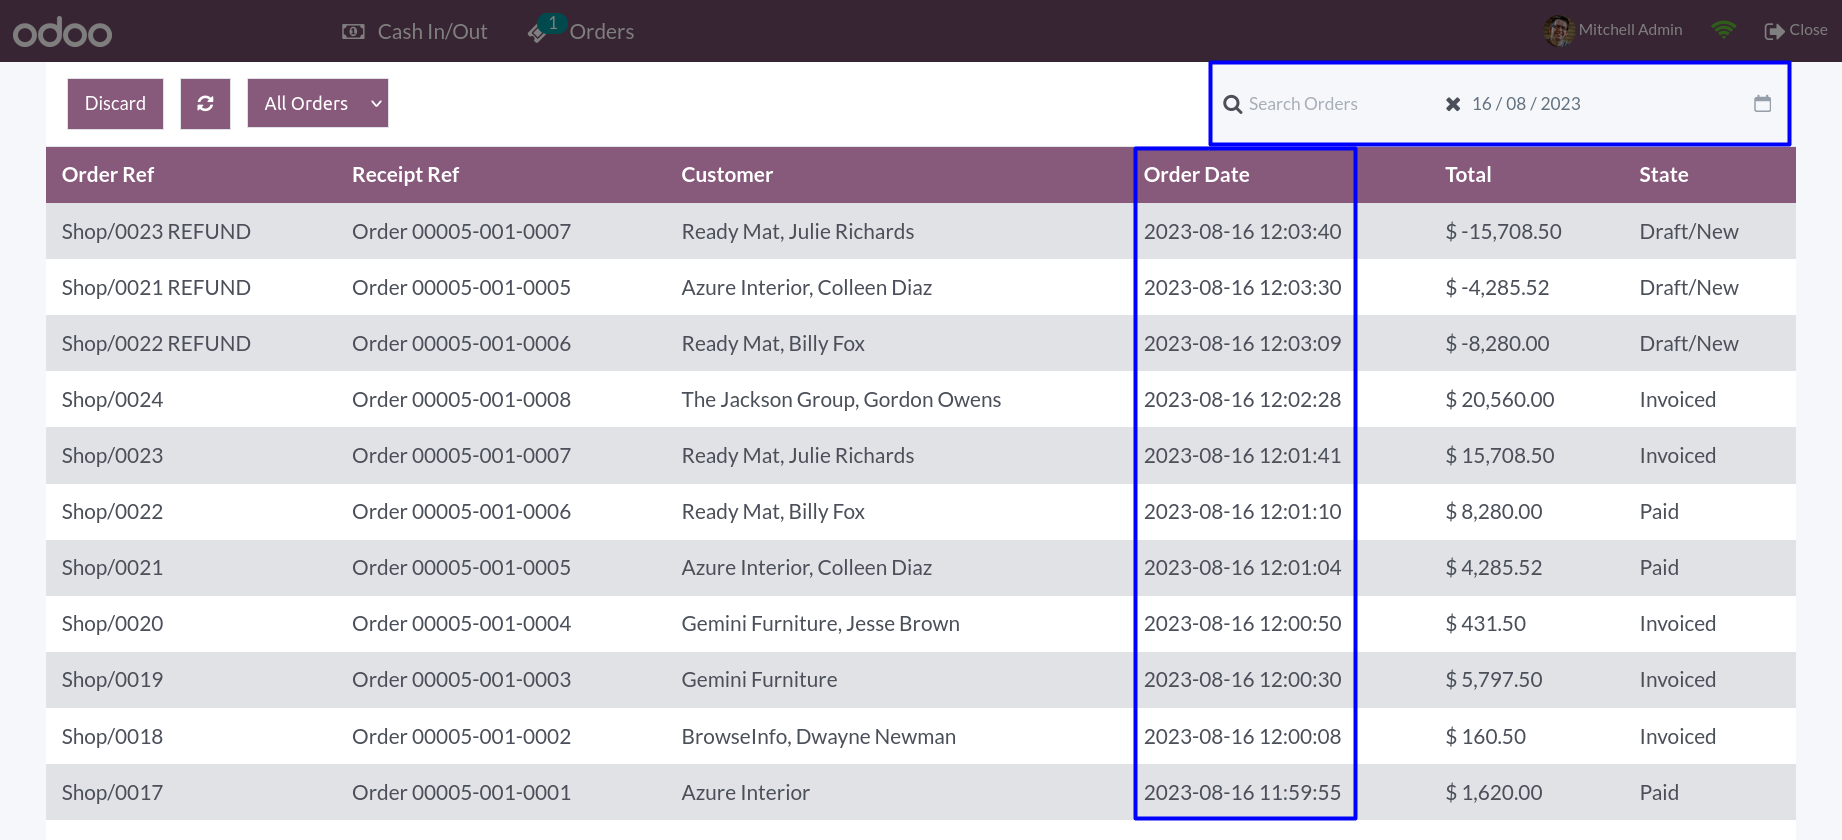Click the Discard button
The image size is (1842, 840).
(115, 104)
